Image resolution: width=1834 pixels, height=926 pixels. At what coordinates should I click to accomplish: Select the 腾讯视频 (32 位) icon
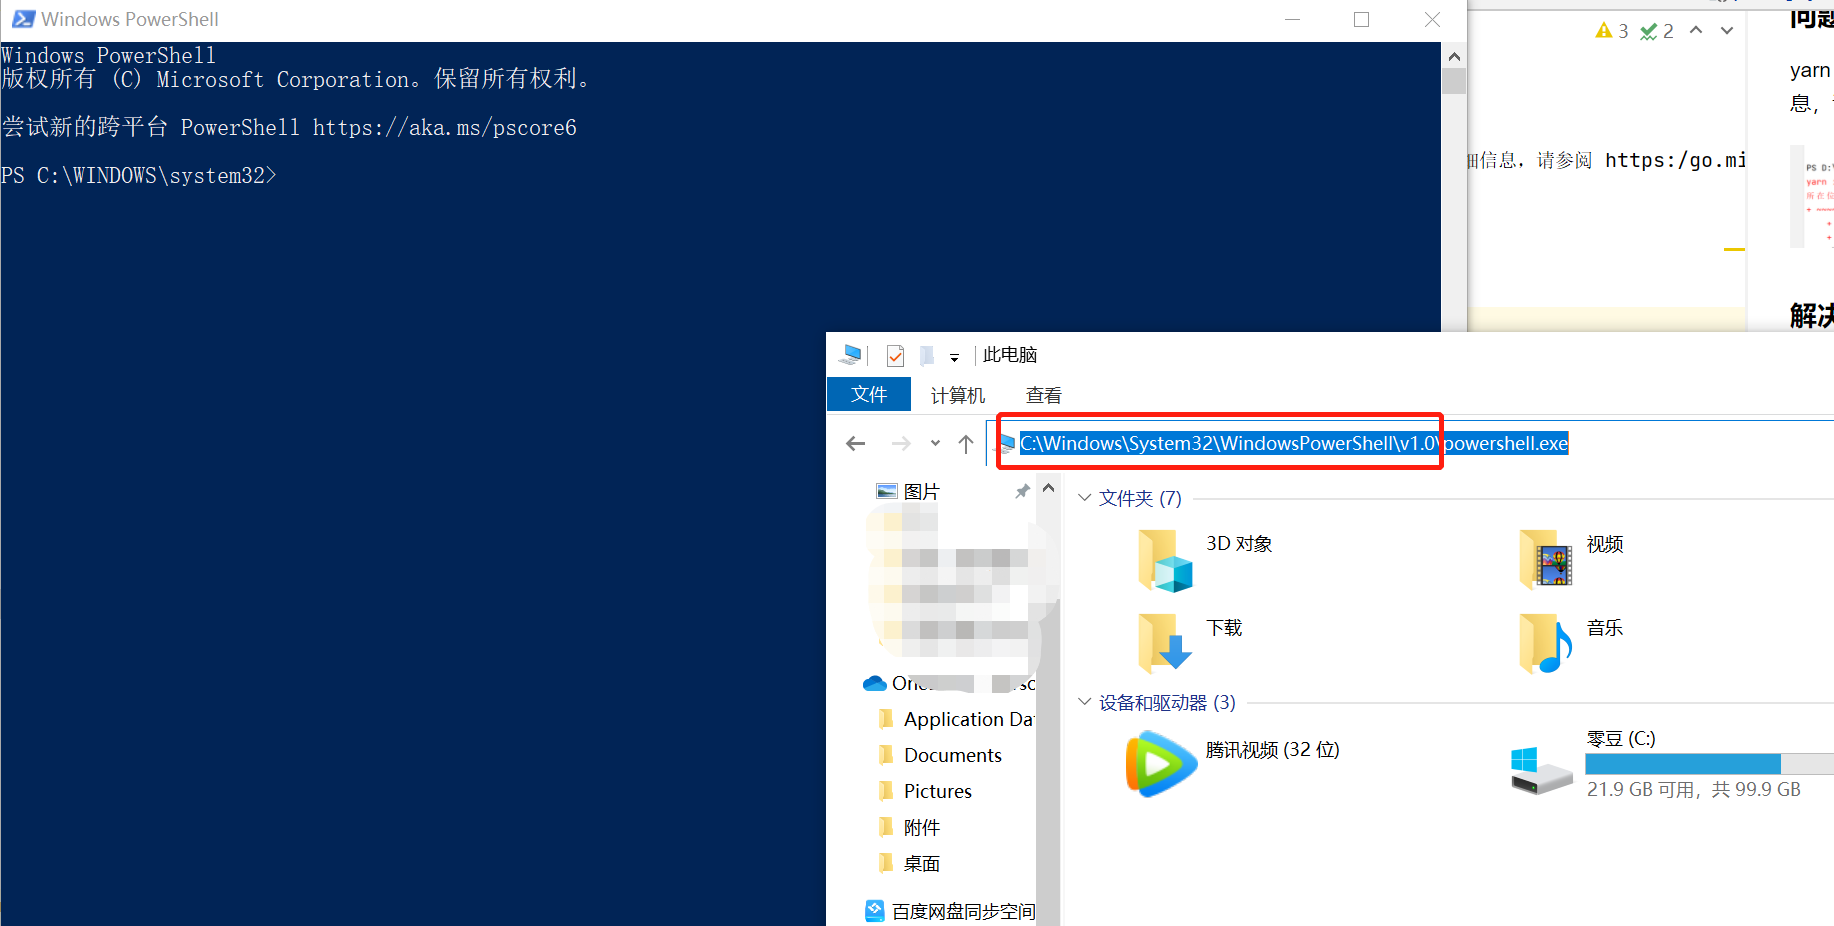[1161, 764]
